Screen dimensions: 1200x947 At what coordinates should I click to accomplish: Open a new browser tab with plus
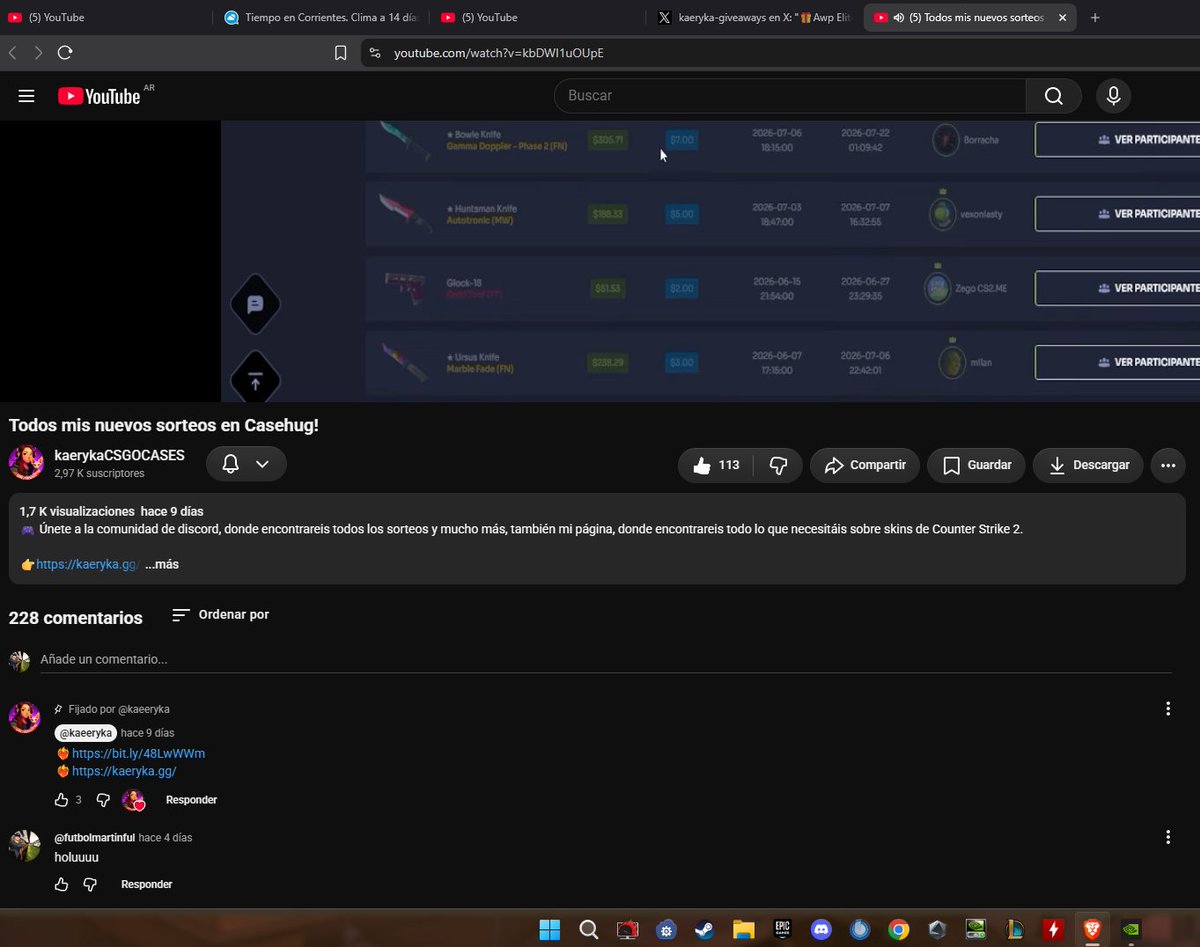click(1095, 17)
